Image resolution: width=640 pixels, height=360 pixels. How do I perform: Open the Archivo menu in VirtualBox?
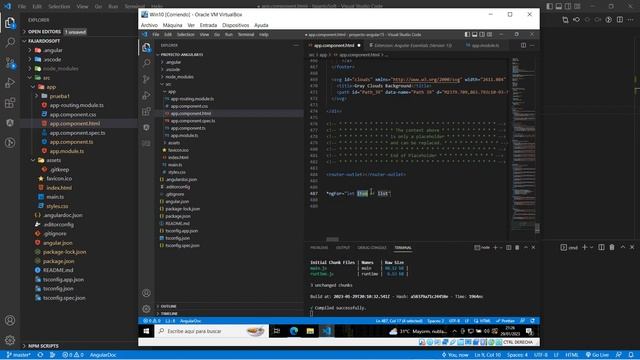click(x=149, y=25)
